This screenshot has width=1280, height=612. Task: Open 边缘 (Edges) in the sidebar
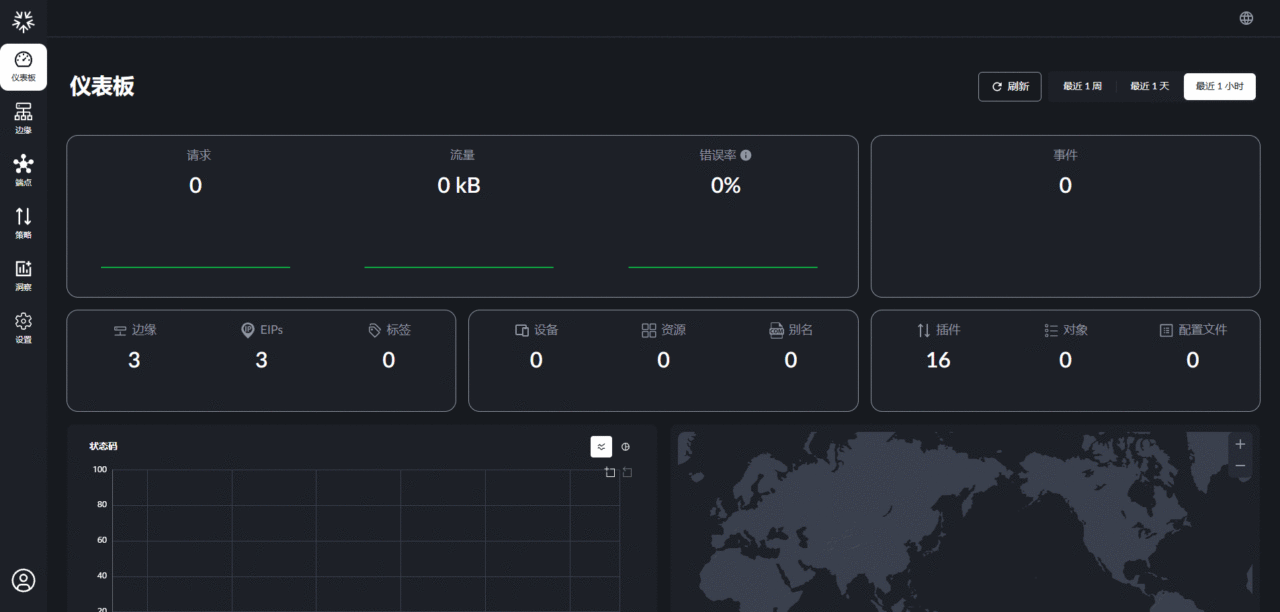[23, 117]
